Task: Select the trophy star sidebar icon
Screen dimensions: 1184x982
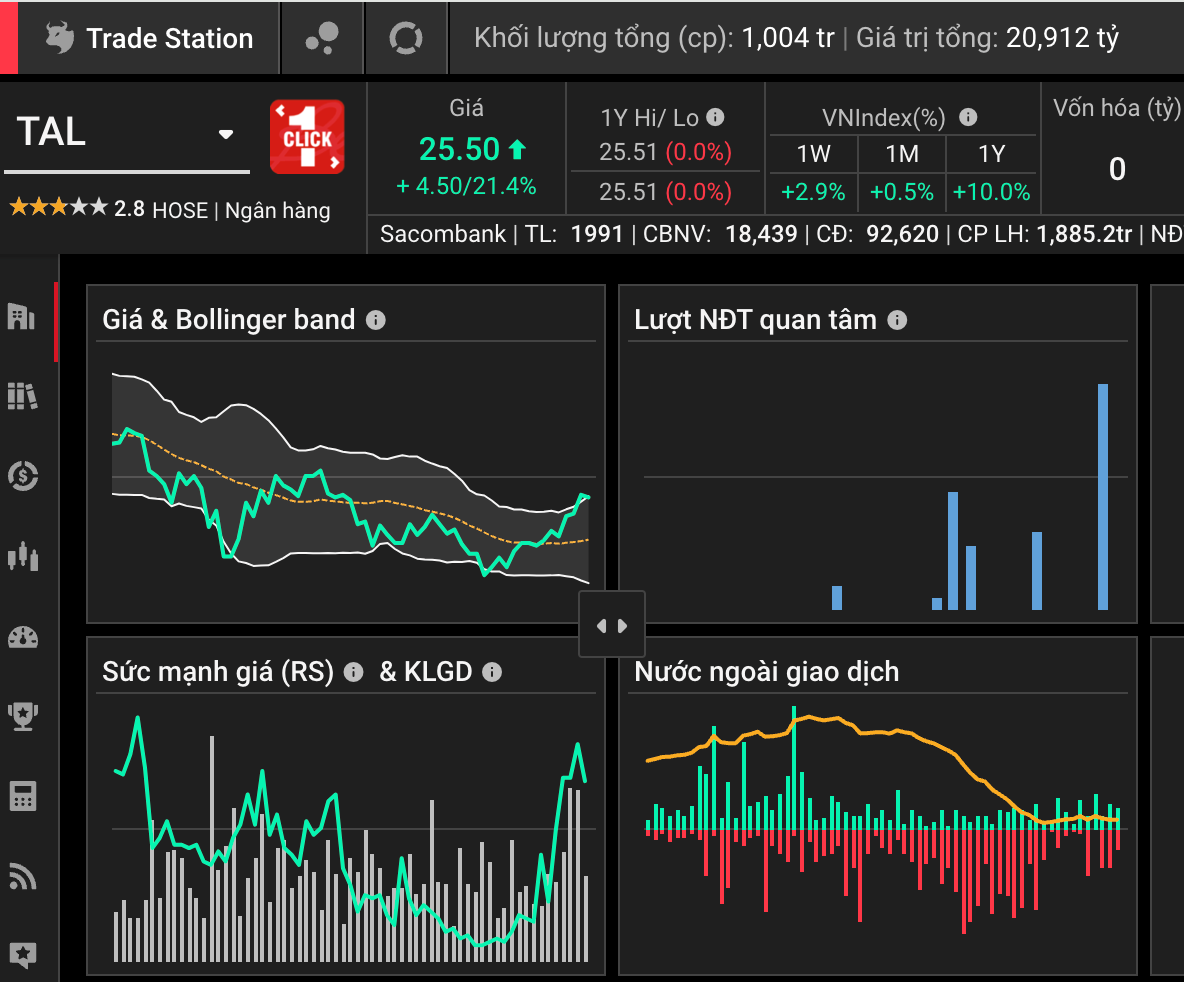Action: coord(21,716)
